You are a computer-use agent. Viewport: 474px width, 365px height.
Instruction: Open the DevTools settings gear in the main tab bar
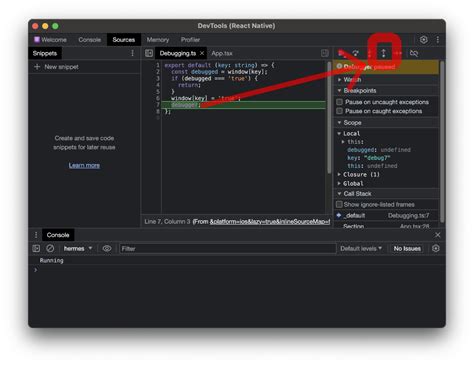point(424,40)
